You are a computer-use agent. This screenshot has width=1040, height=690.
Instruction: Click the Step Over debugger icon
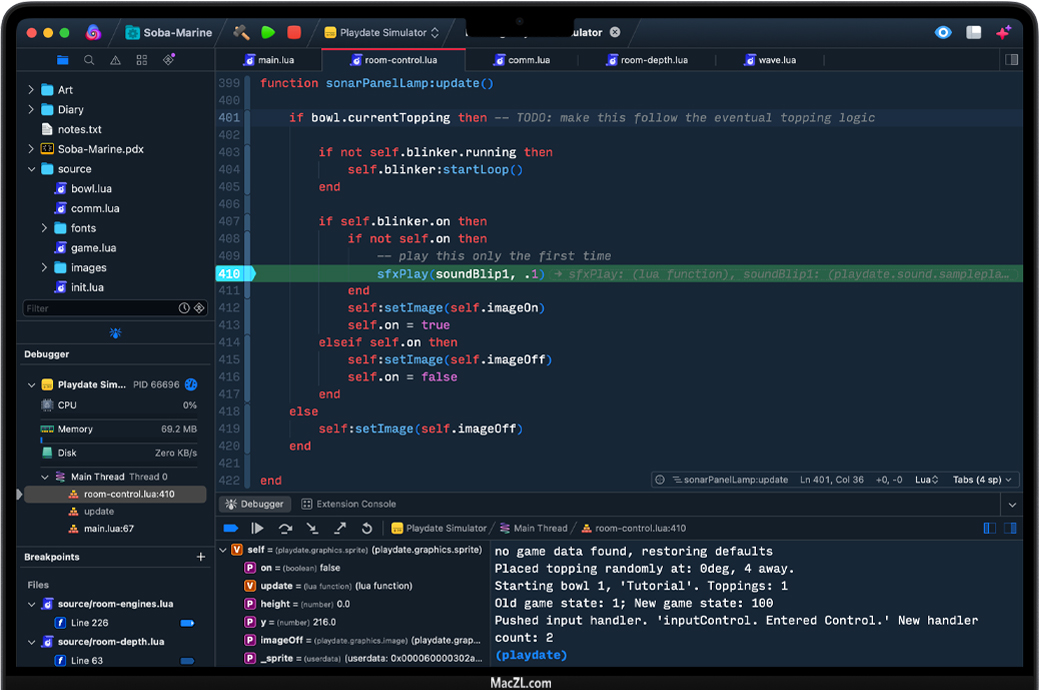click(285, 528)
